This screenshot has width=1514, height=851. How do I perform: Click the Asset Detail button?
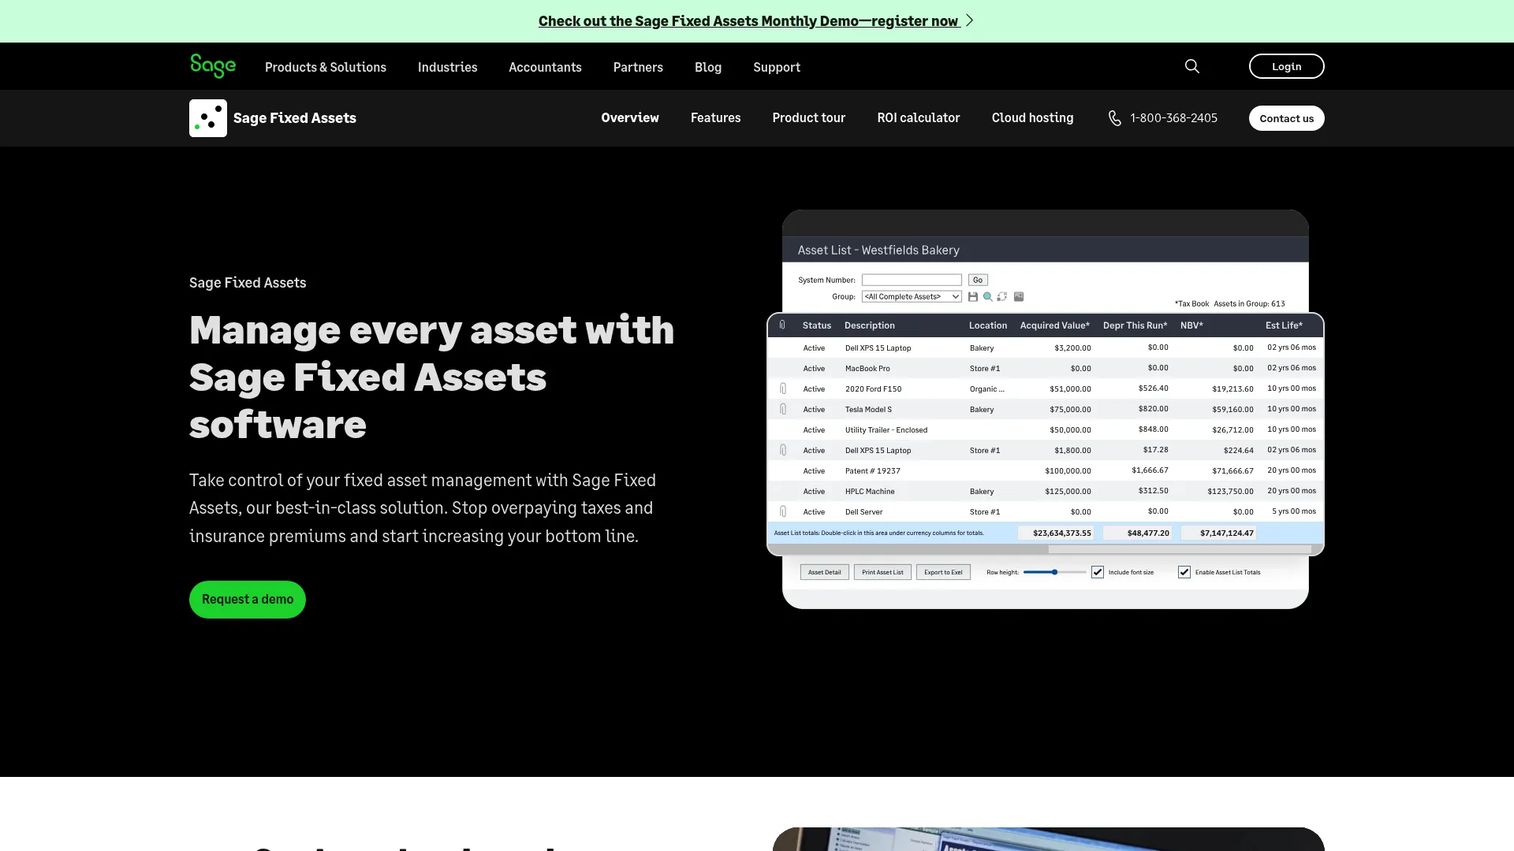click(825, 572)
